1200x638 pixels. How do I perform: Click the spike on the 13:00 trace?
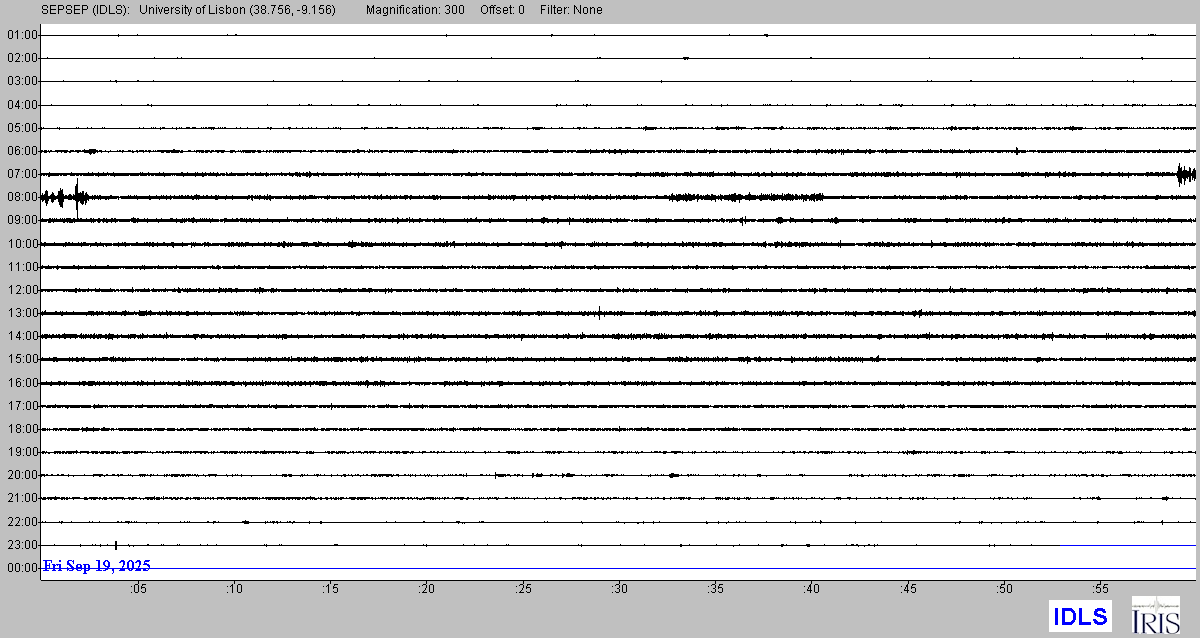pyautogui.click(x=599, y=313)
